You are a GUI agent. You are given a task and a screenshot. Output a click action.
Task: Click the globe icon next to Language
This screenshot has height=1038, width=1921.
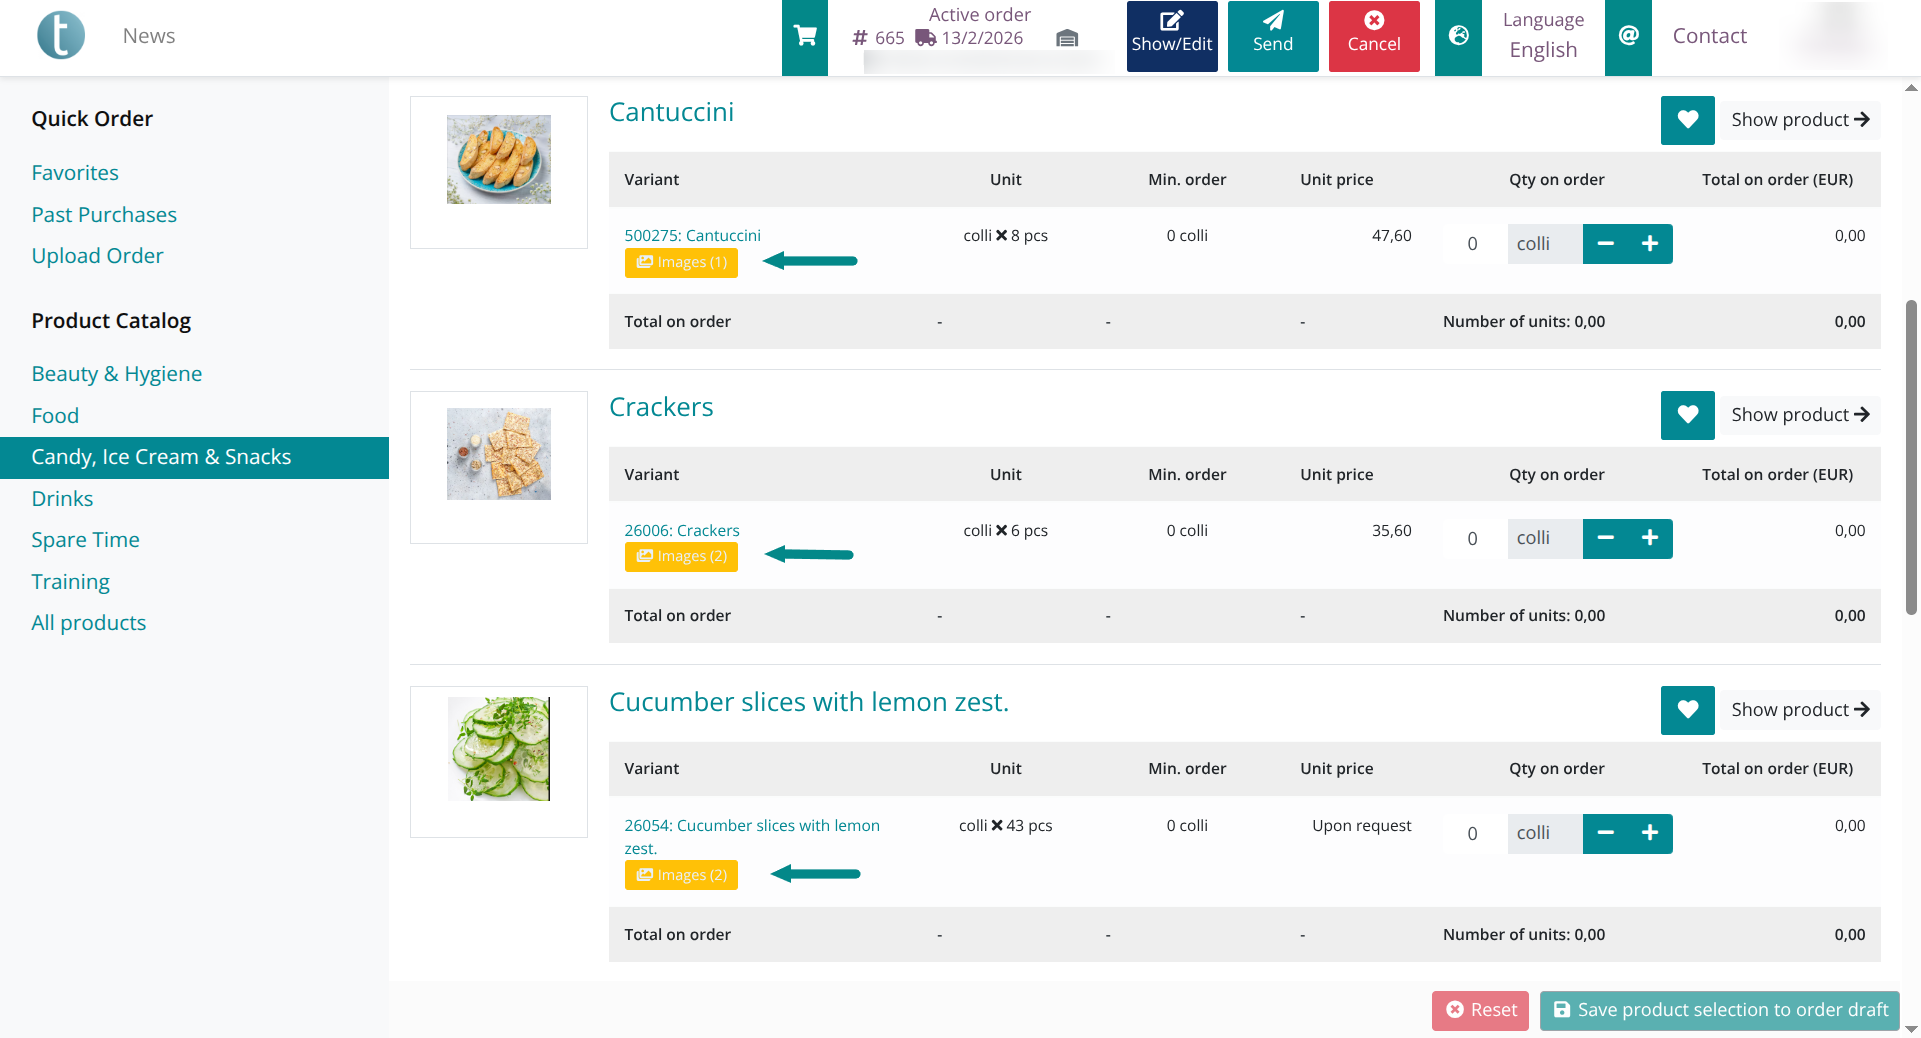click(x=1458, y=36)
